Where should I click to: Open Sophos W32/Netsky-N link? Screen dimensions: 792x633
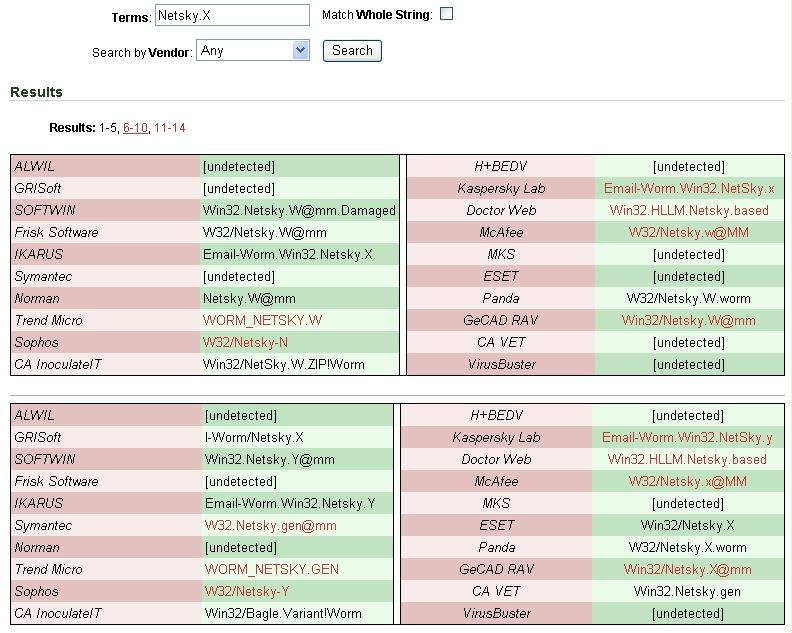pos(245,343)
